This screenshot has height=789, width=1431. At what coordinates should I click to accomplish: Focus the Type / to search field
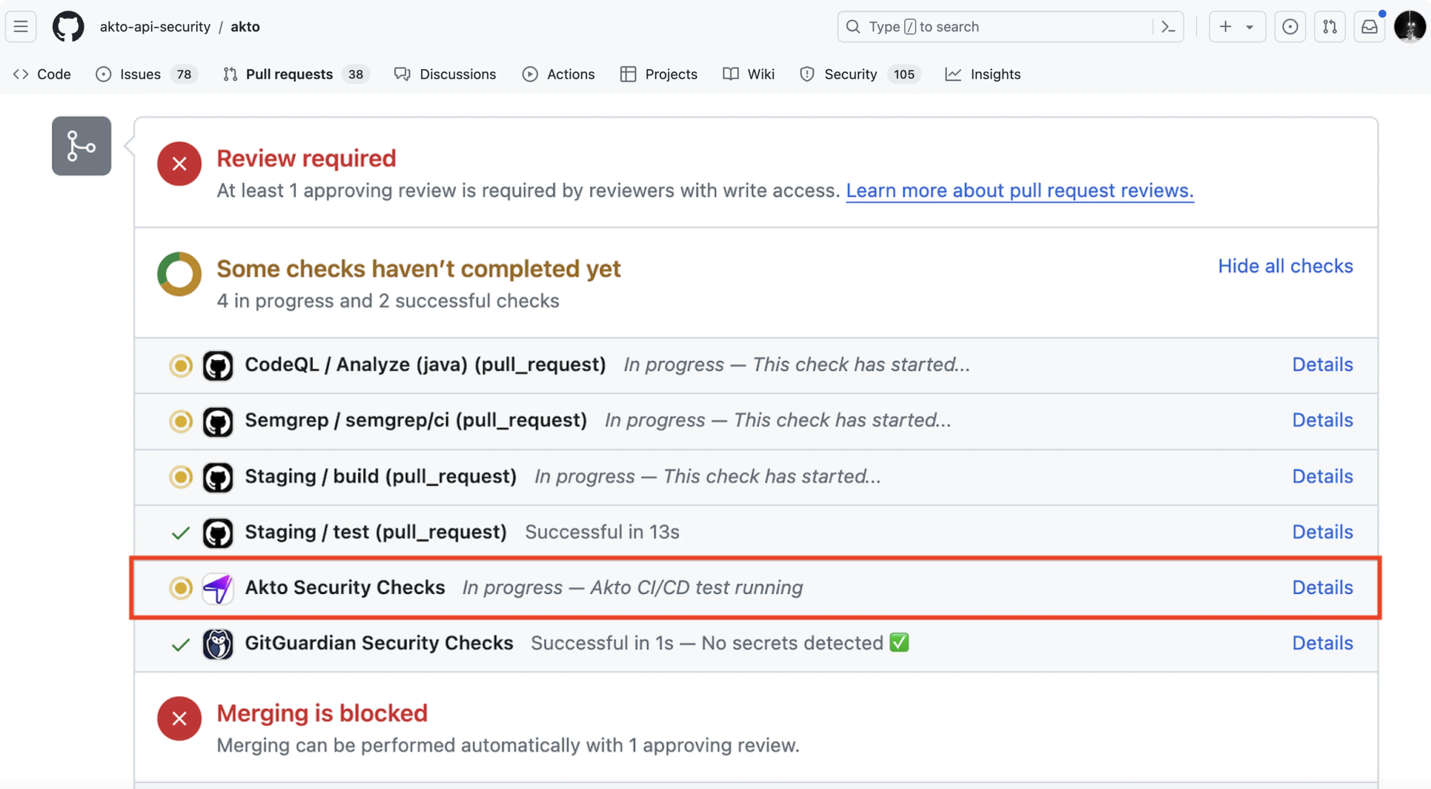point(1010,27)
